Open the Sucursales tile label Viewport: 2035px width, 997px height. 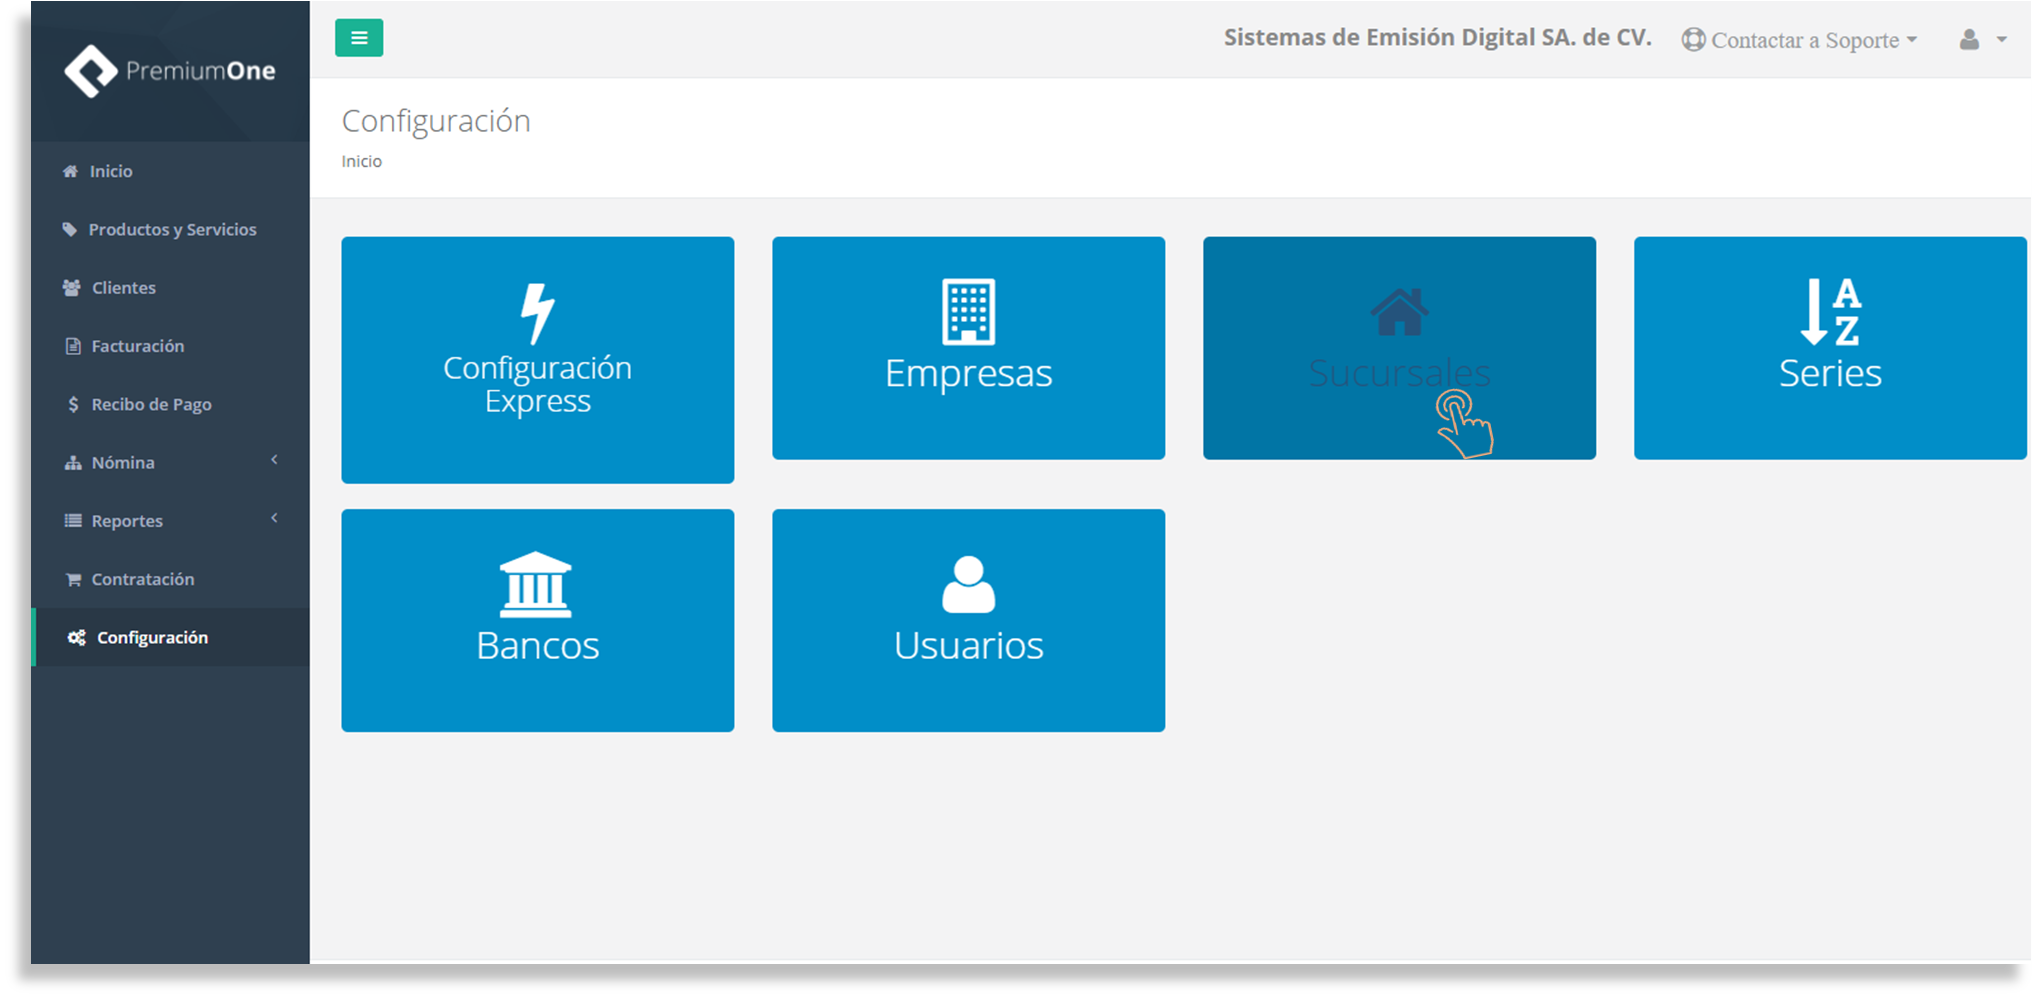pos(1400,373)
